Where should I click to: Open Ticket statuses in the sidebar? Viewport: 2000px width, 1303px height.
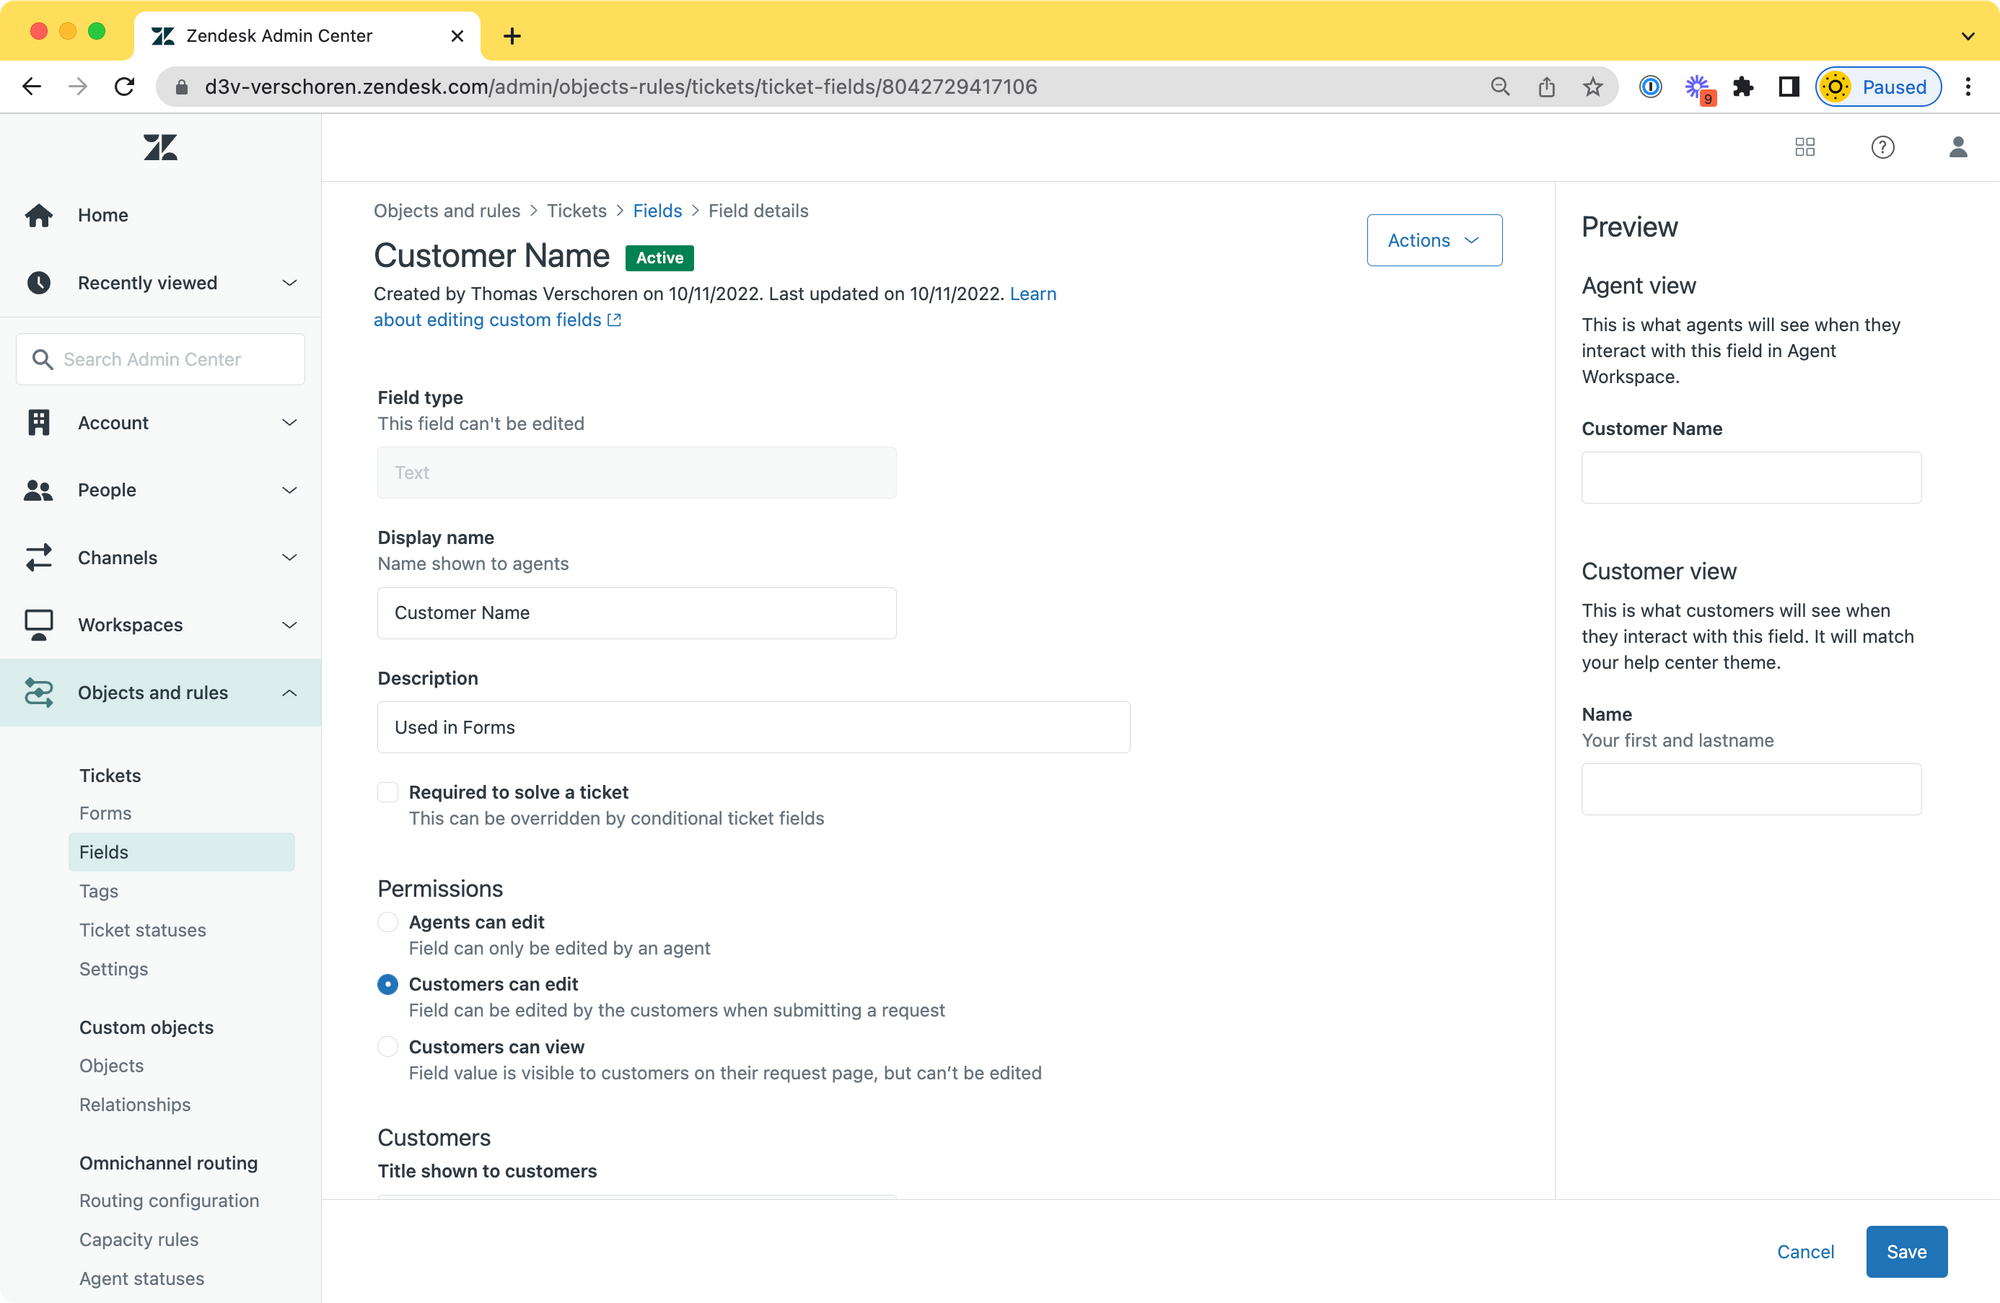pos(142,930)
